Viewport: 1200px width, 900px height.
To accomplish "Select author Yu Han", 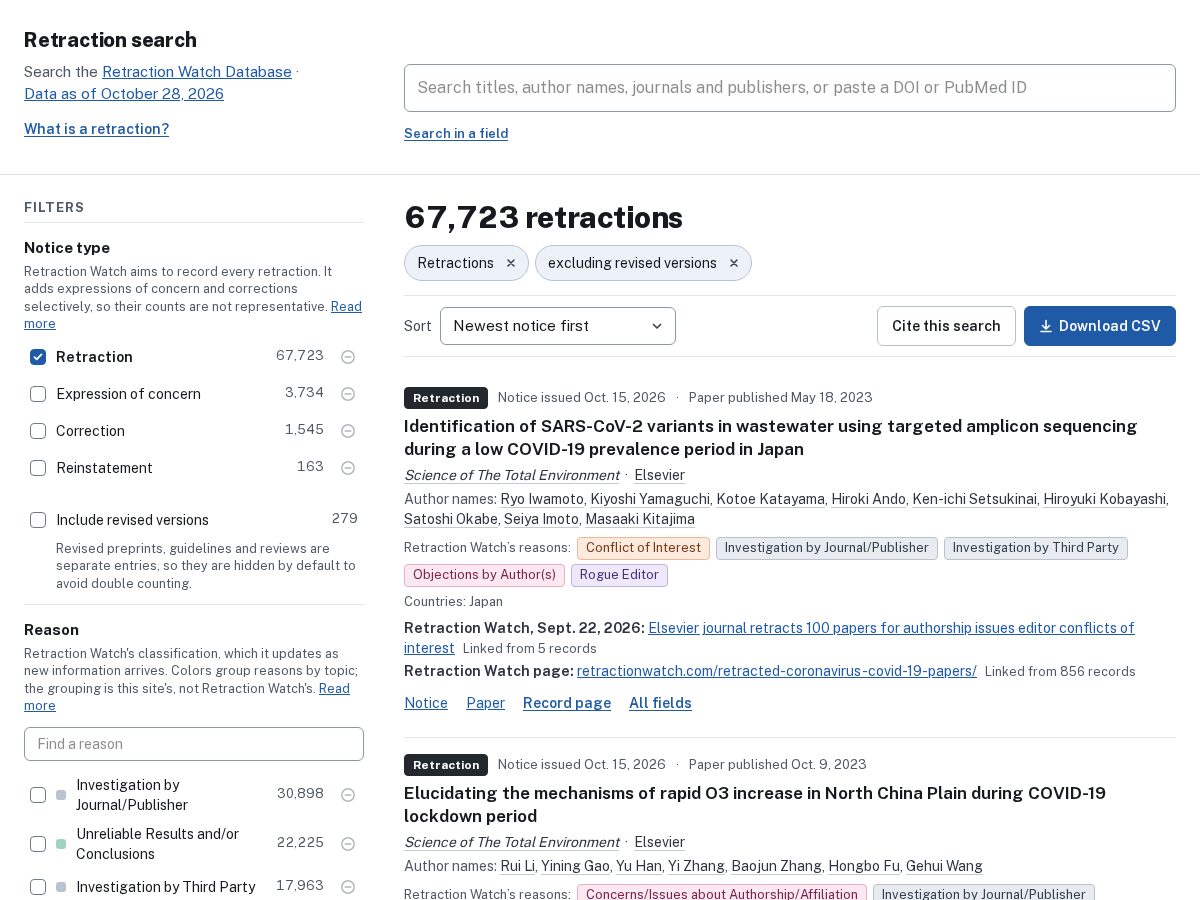I will tap(639, 866).
